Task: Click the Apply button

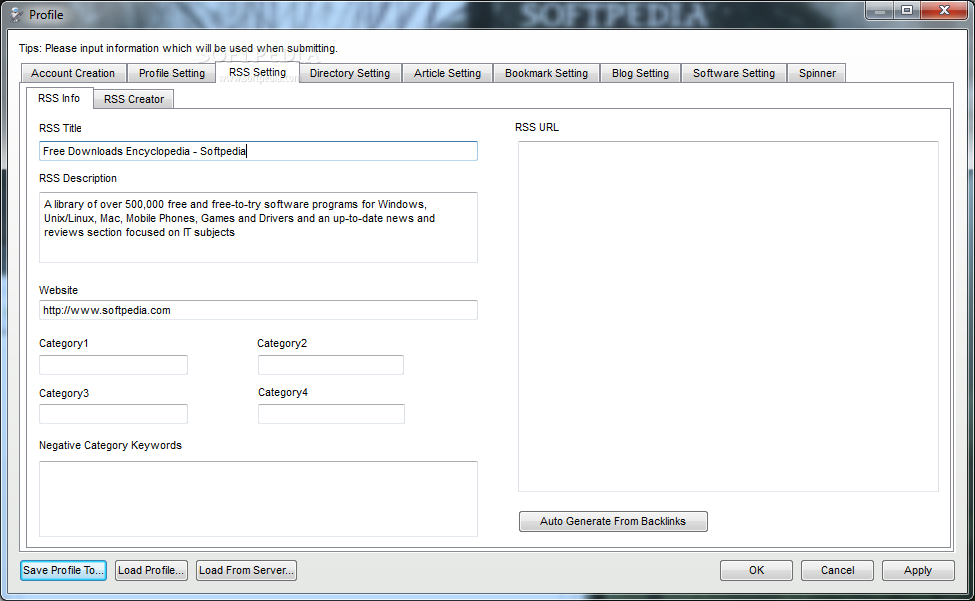Action: pyautogui.click(x=918, y=571)
